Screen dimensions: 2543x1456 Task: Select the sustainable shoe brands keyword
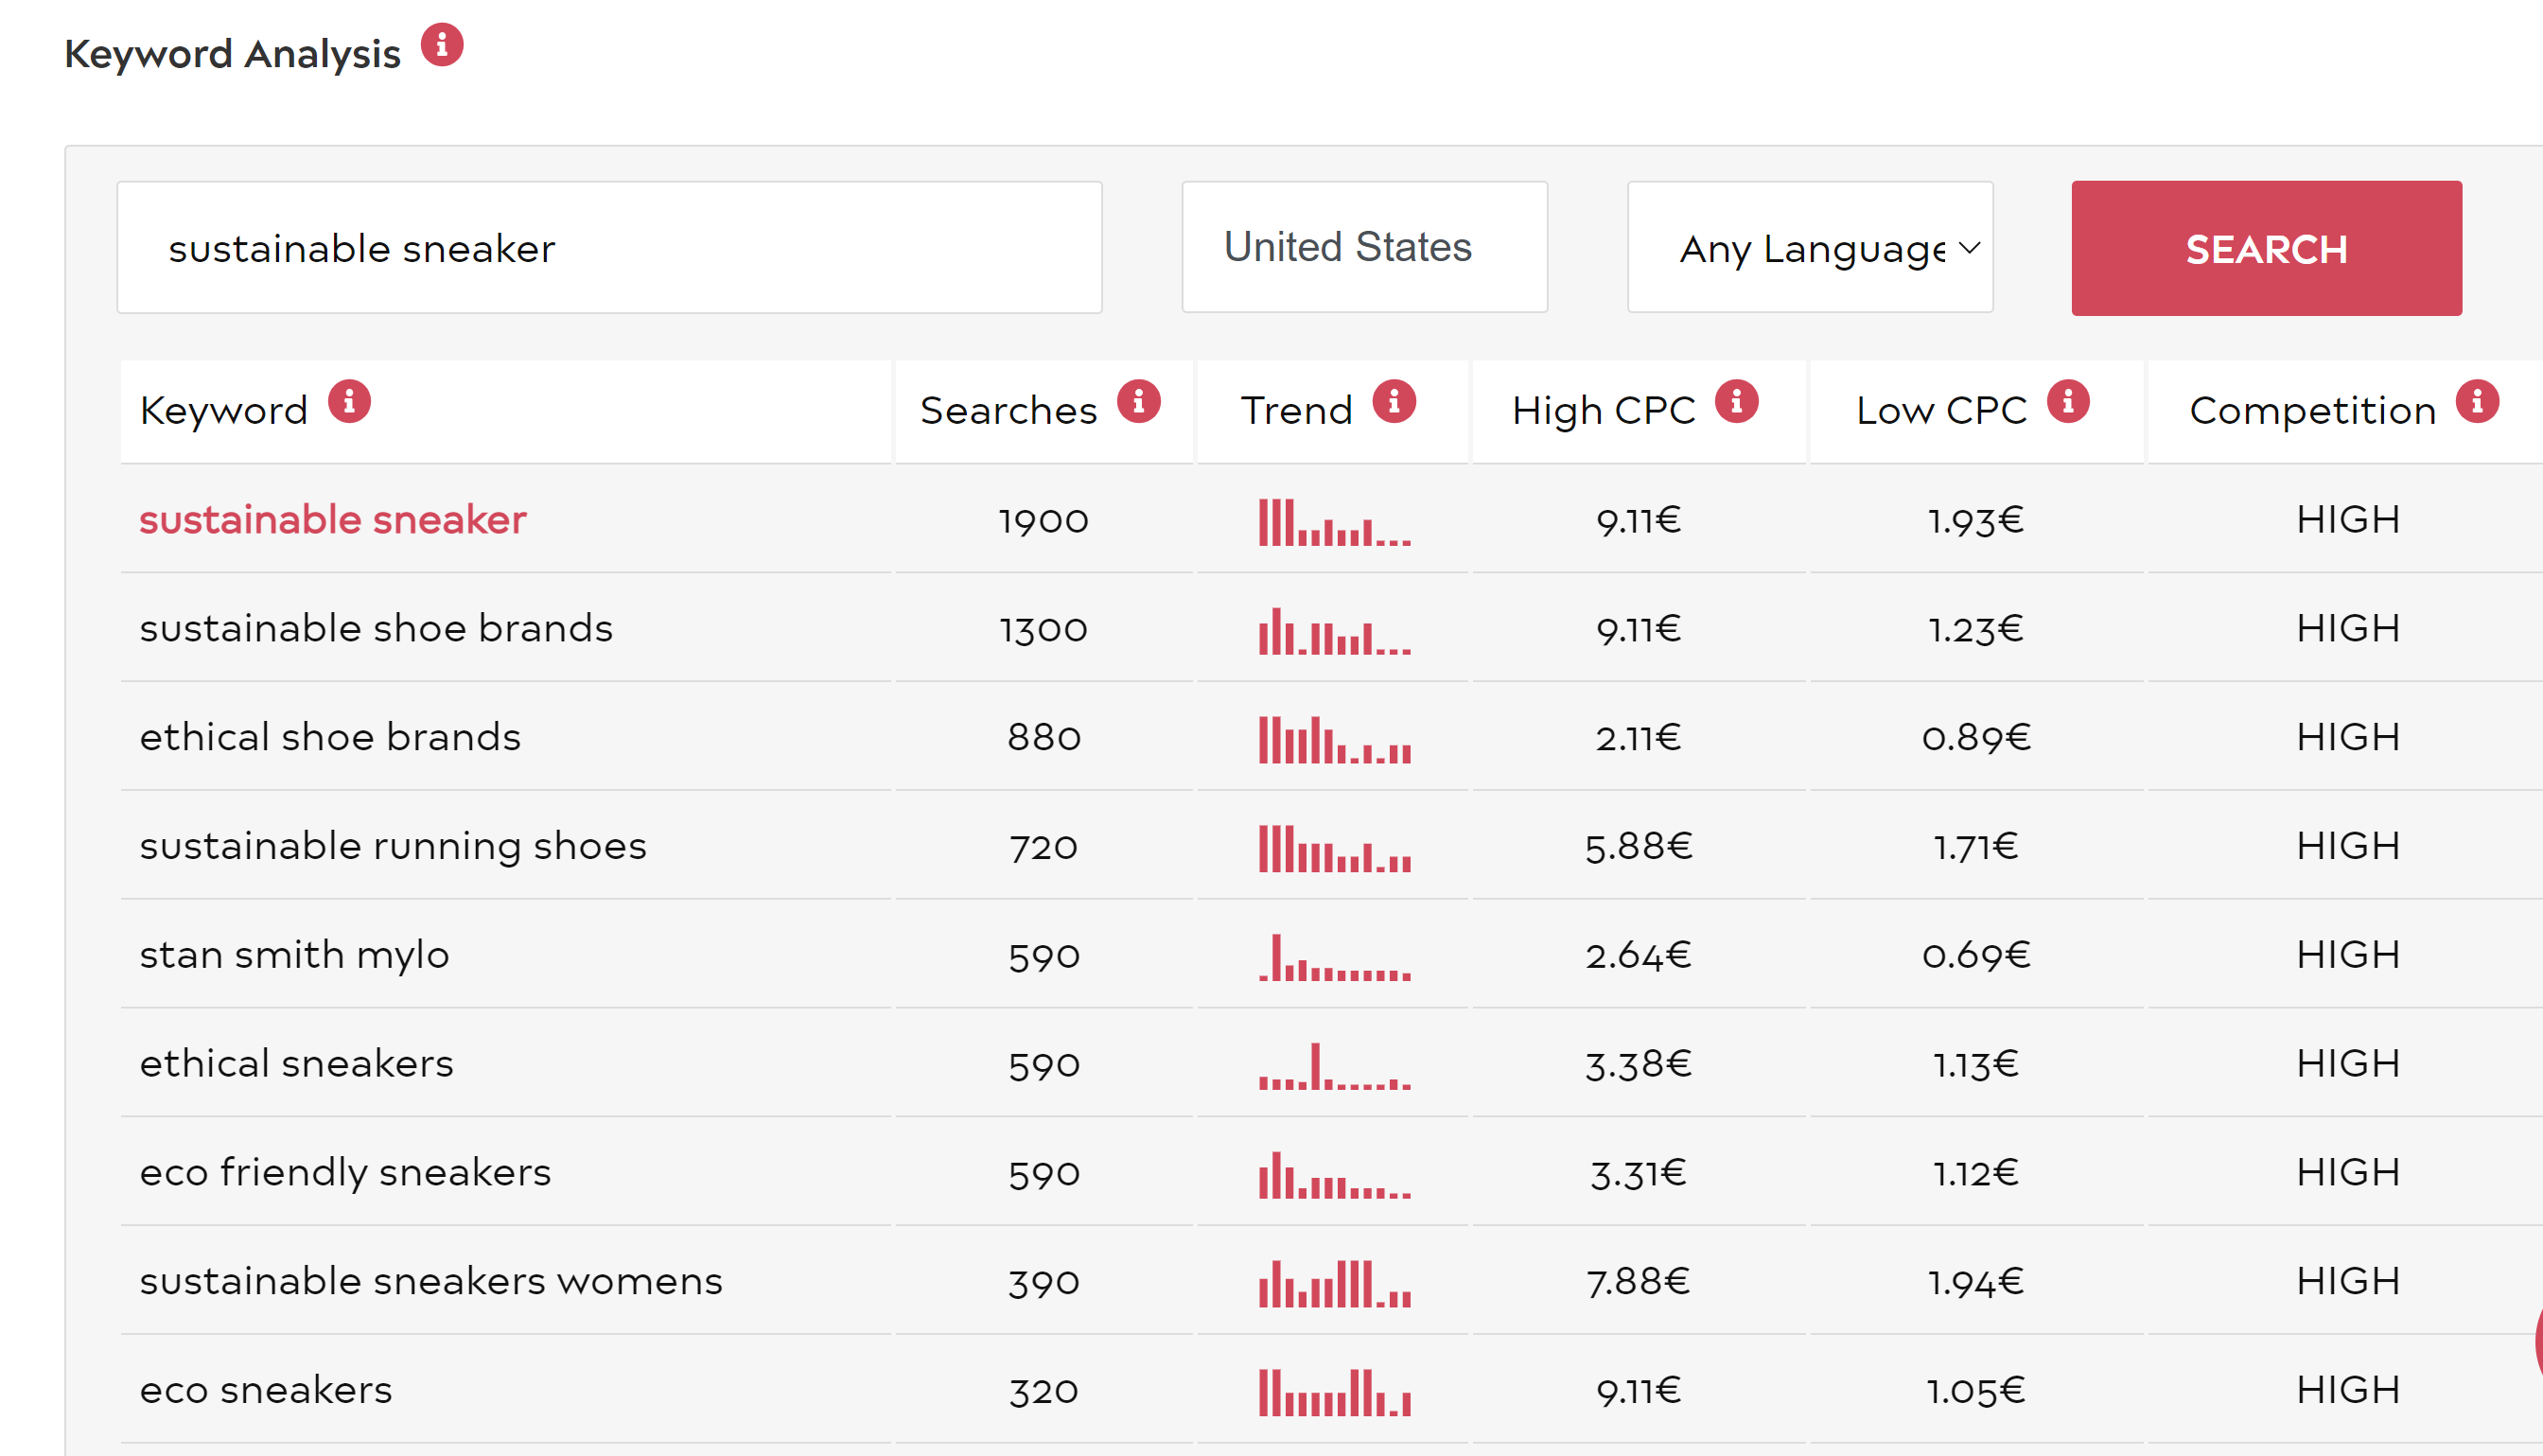pyautogui.click(x=376, y=629)
